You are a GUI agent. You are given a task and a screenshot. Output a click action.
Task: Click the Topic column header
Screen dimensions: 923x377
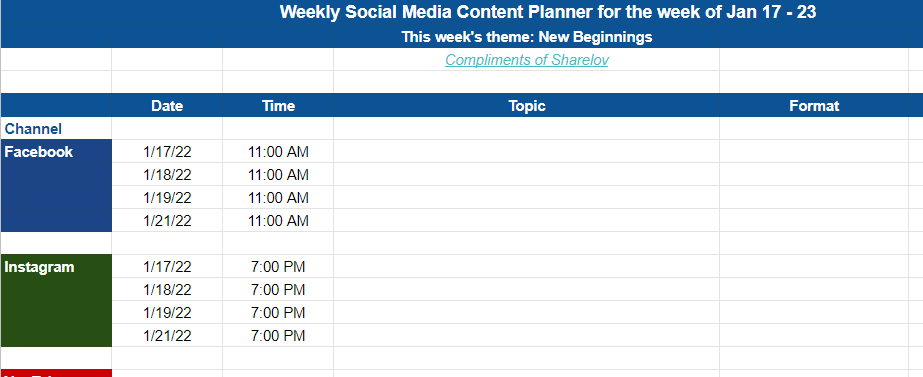point(527,106)
